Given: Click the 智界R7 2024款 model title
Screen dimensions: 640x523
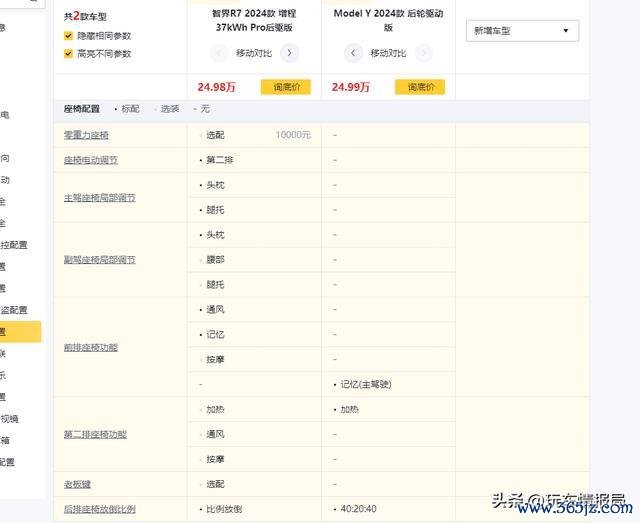Looking at the screenshot, I should (x=254, y=20).
